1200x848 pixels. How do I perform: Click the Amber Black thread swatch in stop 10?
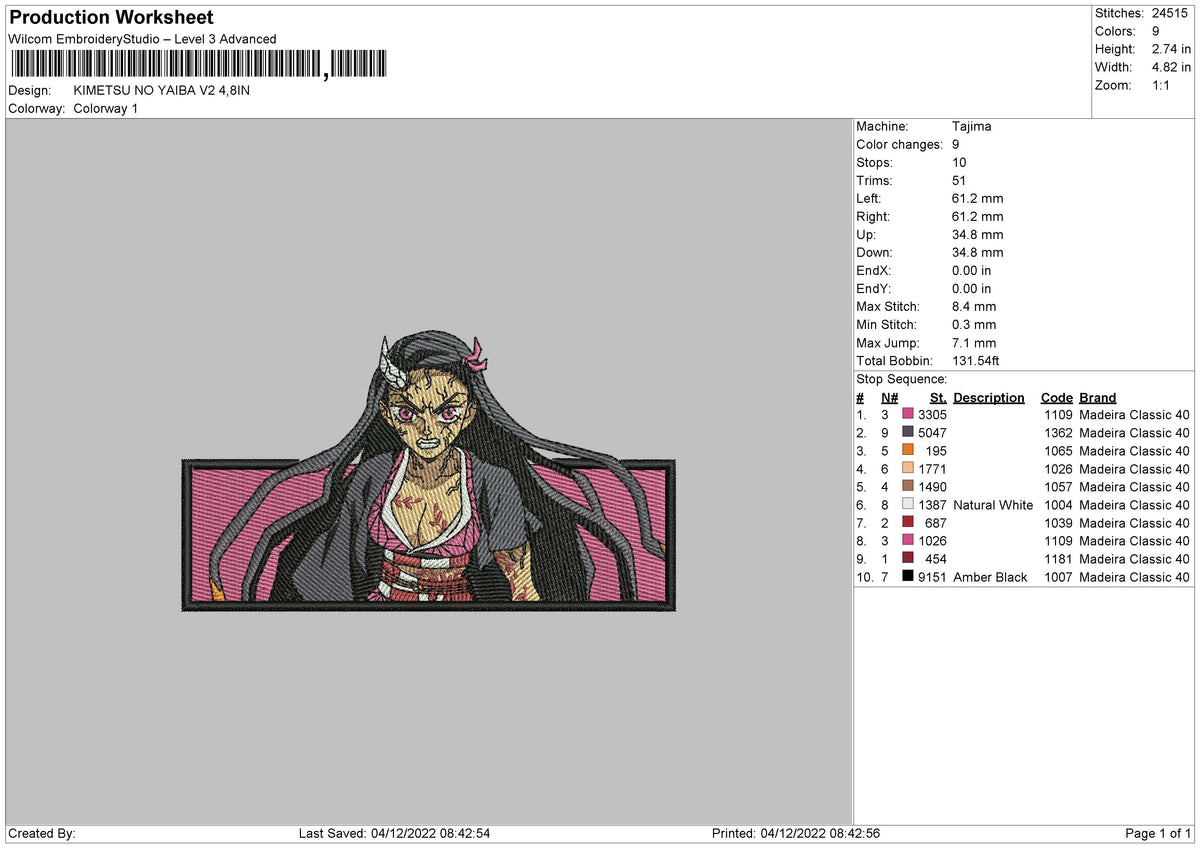(907, 577)
